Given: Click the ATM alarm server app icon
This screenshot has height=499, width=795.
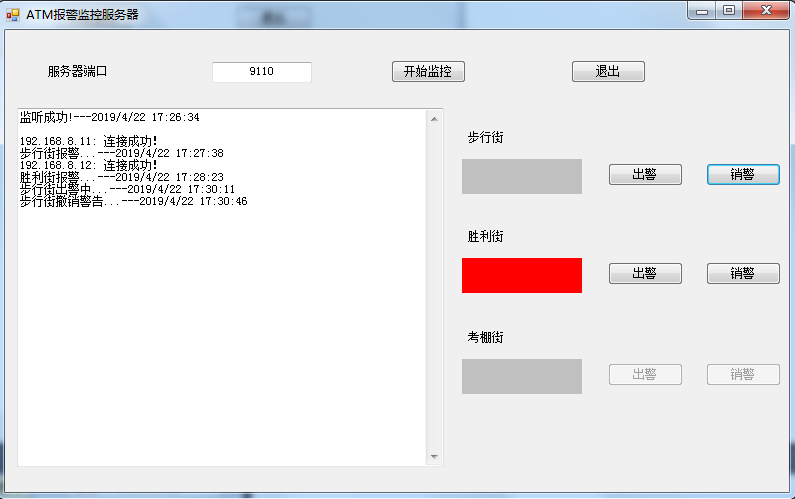Looking at the screenshot, I should [x=13, y=15].
